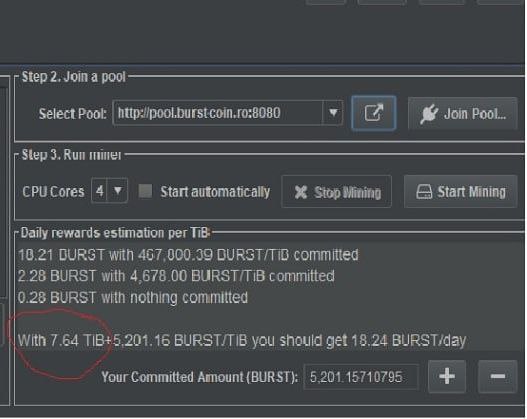Viewport: 527px width, 419px height.
Task: Open the CPU Cores dropdown
Action: [109, 191]
